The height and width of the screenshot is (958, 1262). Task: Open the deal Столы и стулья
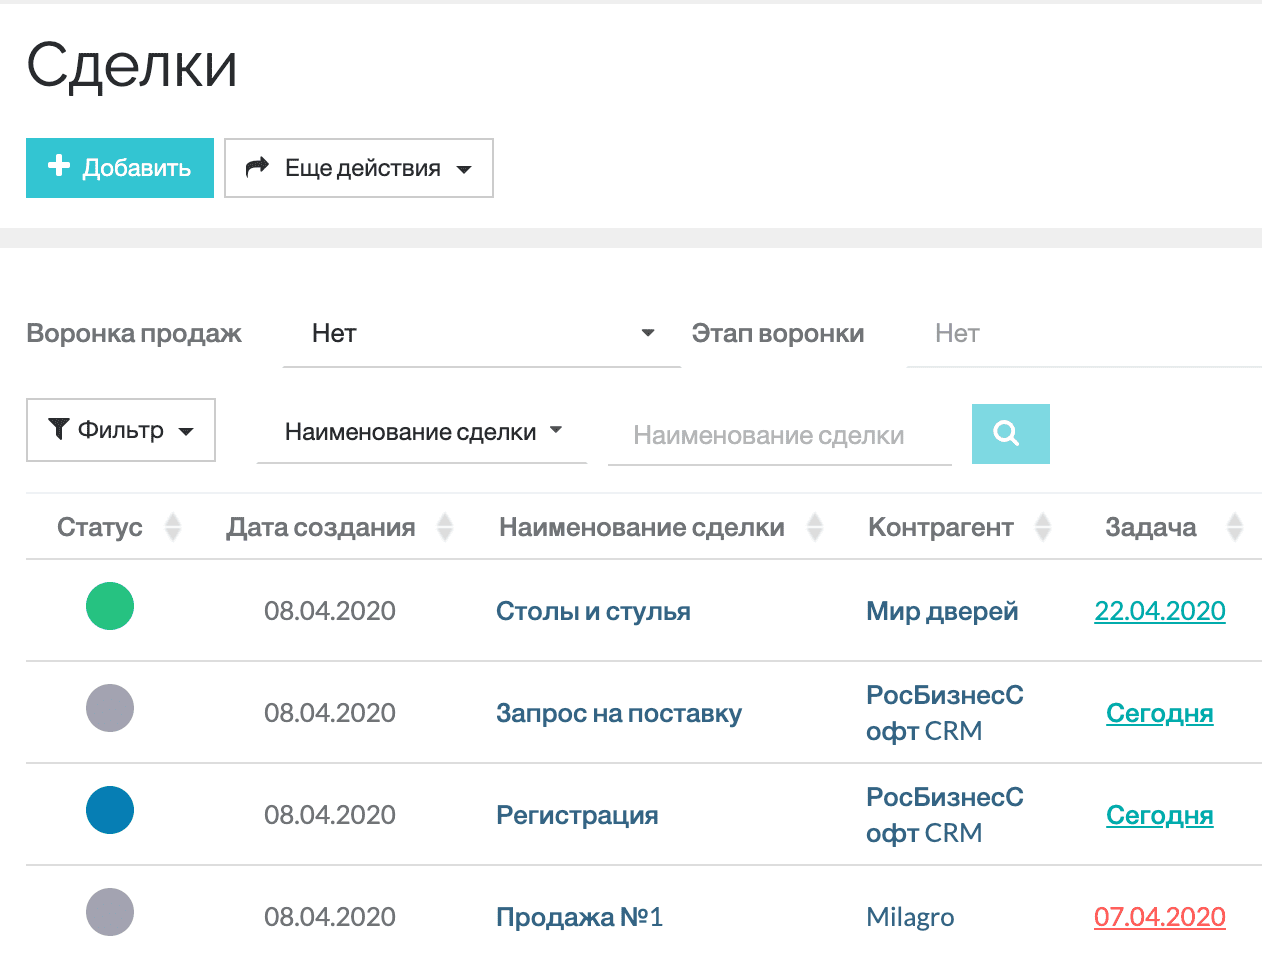click(x=593, y=611)
